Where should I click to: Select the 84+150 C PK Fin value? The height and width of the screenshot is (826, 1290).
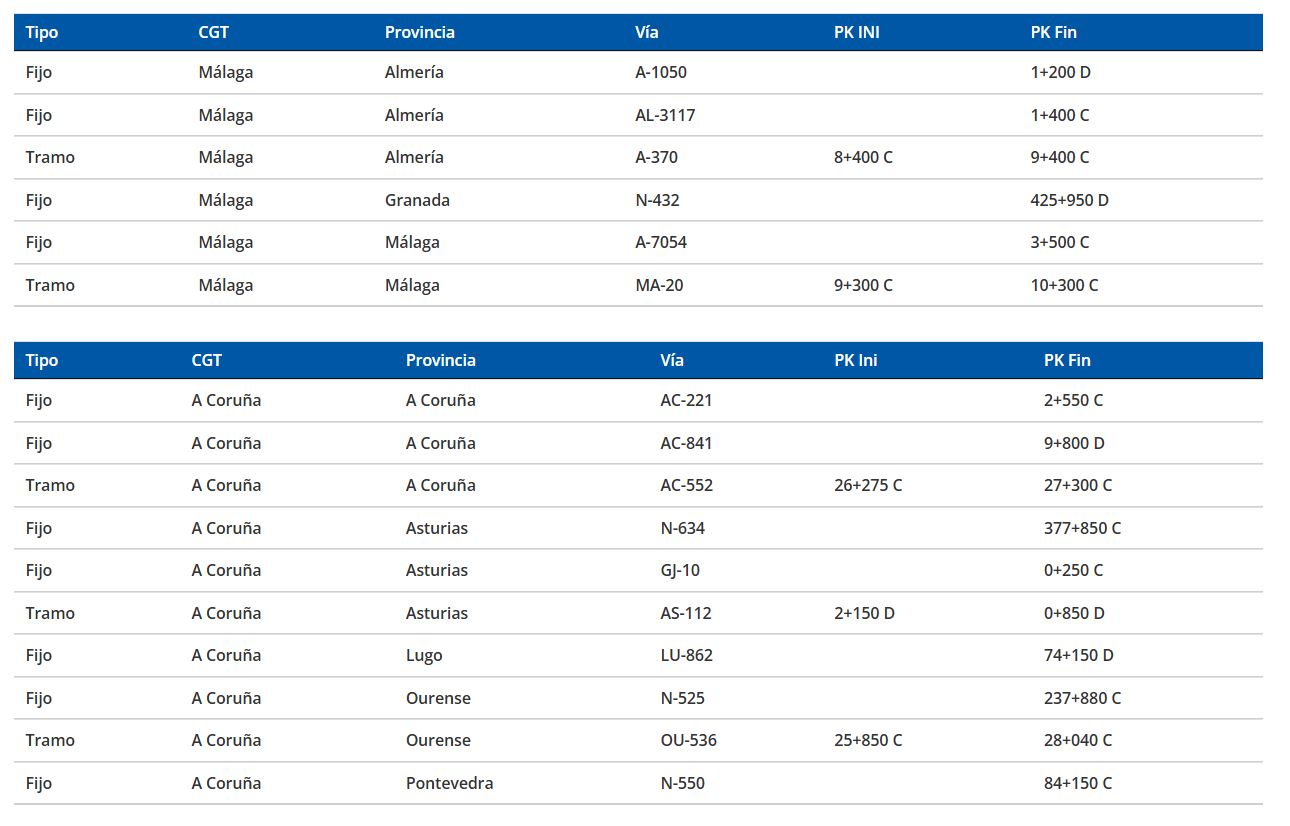pos(1078,783)
